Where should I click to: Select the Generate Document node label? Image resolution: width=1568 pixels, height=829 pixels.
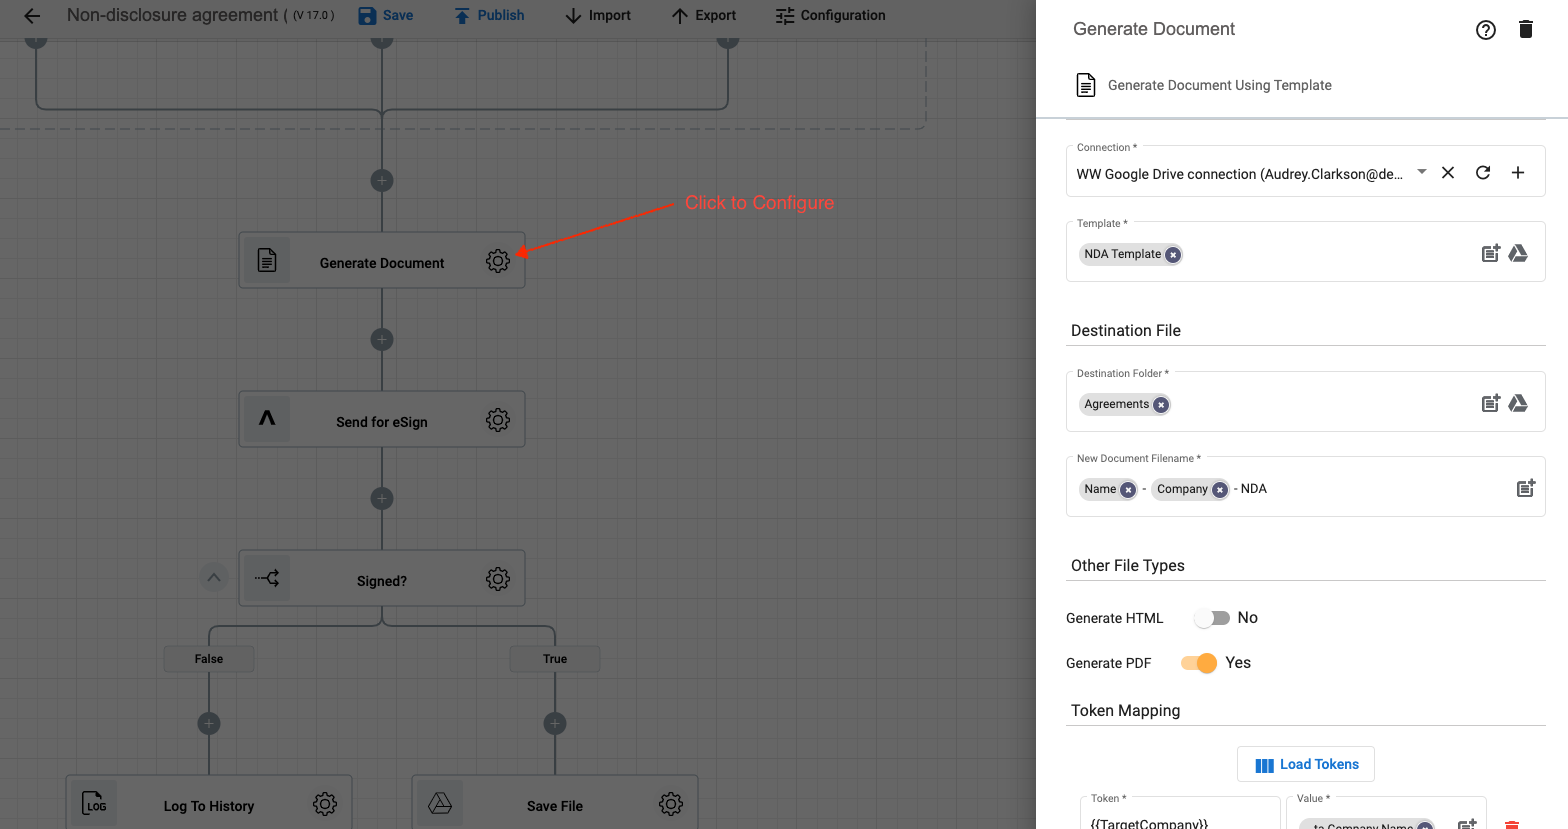pos(382,263)
